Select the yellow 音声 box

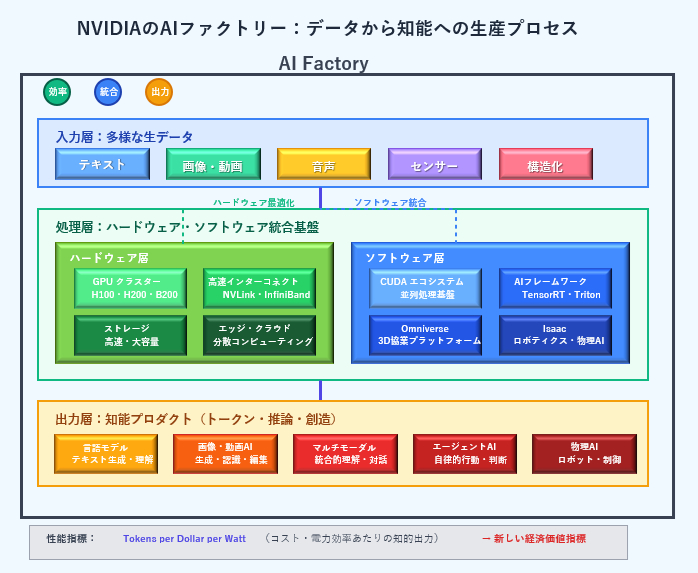324,164
